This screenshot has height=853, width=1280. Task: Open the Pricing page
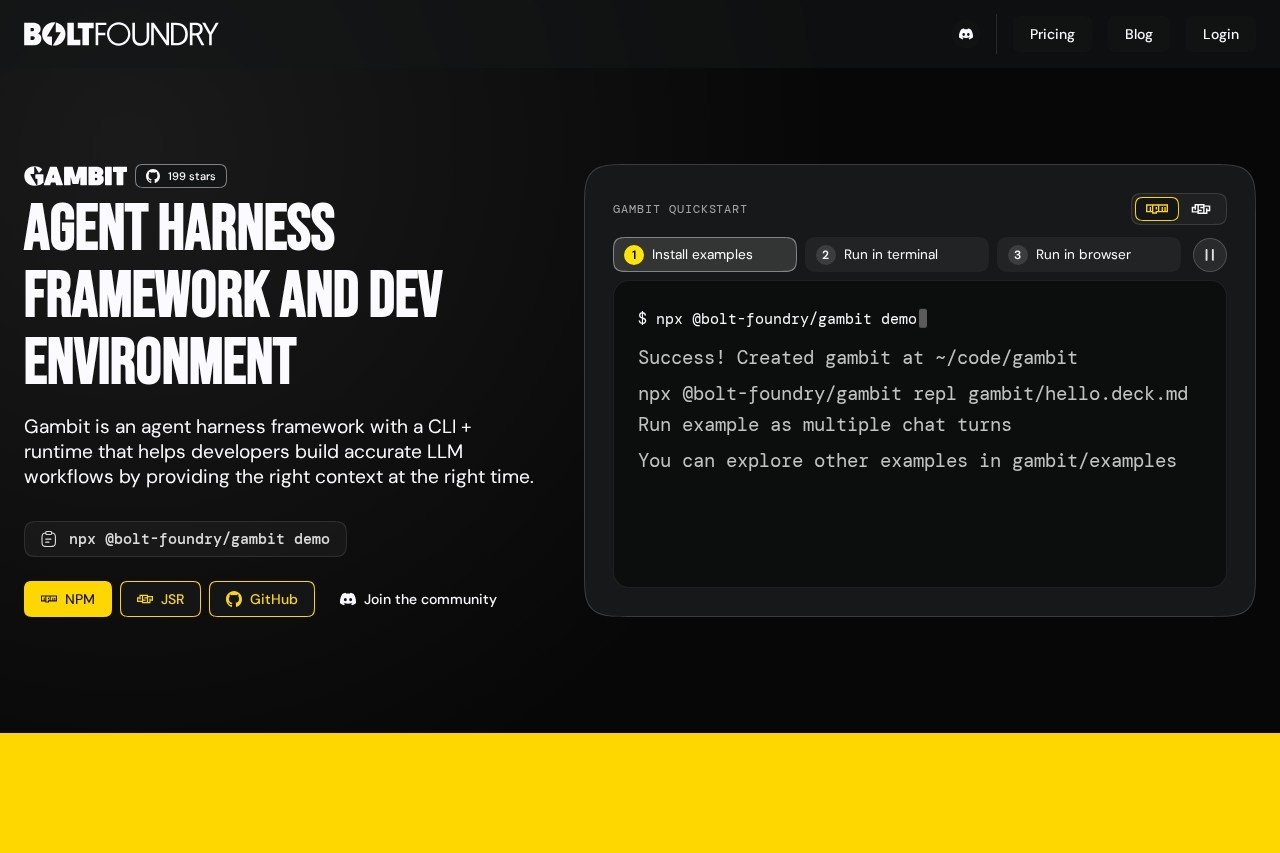pyautogui.click(x=1052, y=34)
